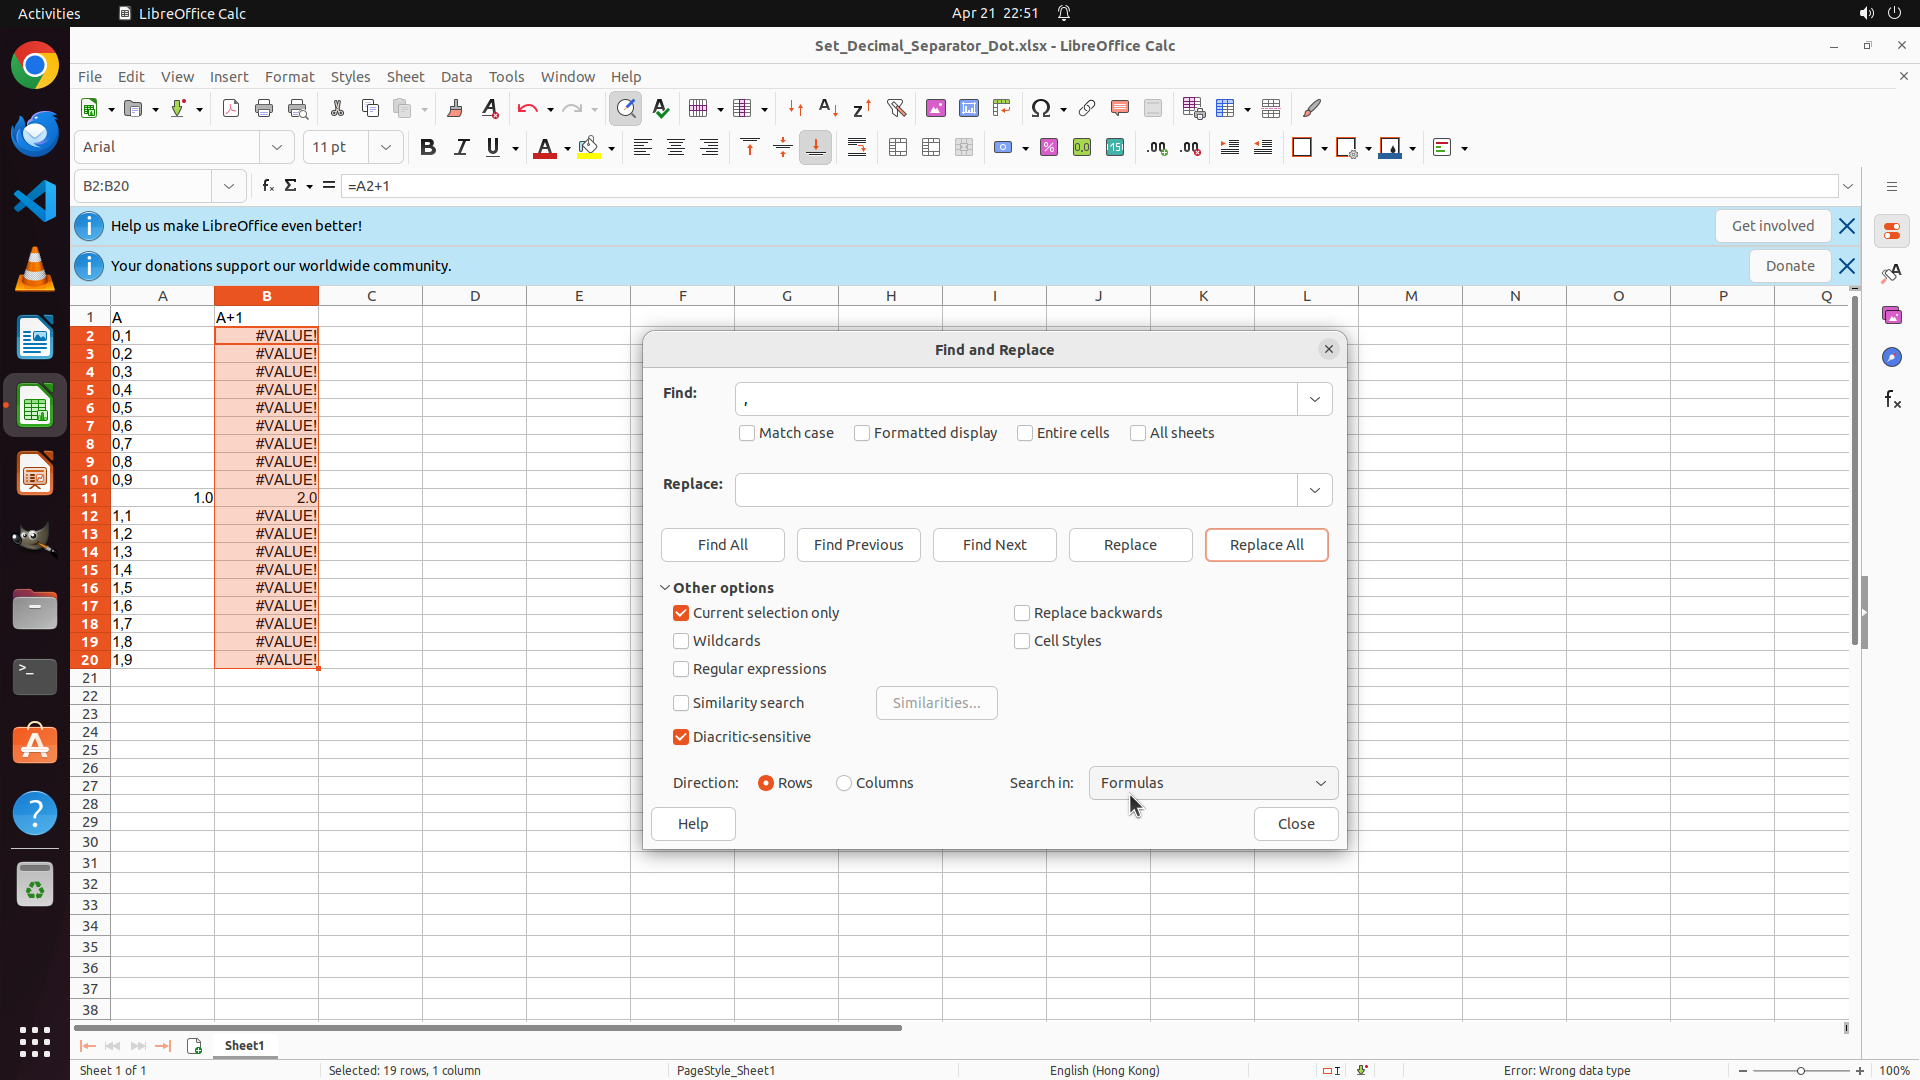Click the Bold formatting icon
The width and height of the screenshot is (1920, 1080).
[x=428, y=148]
